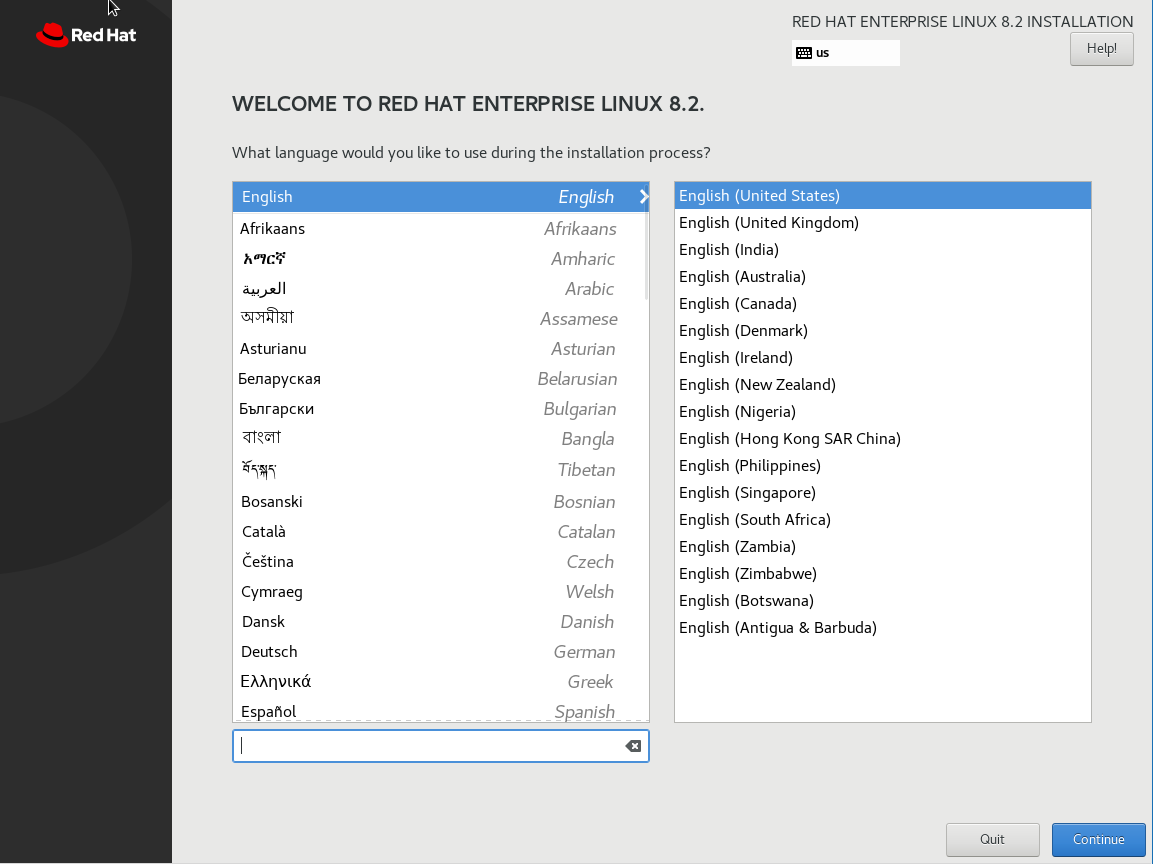Click the keyboard layout icon next to us
Image resolution: width=1153 pixels, height=864 pixels.
click(804, 53)
